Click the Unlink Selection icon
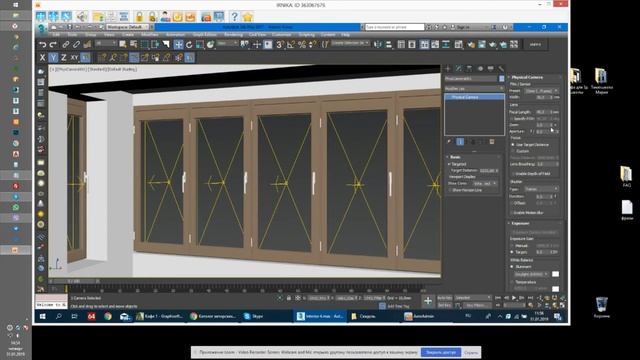 pos(76,44)
